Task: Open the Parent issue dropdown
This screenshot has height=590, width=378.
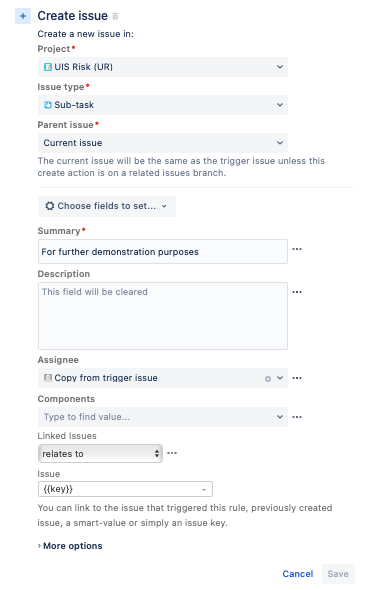Action: (x=163, y=143)
